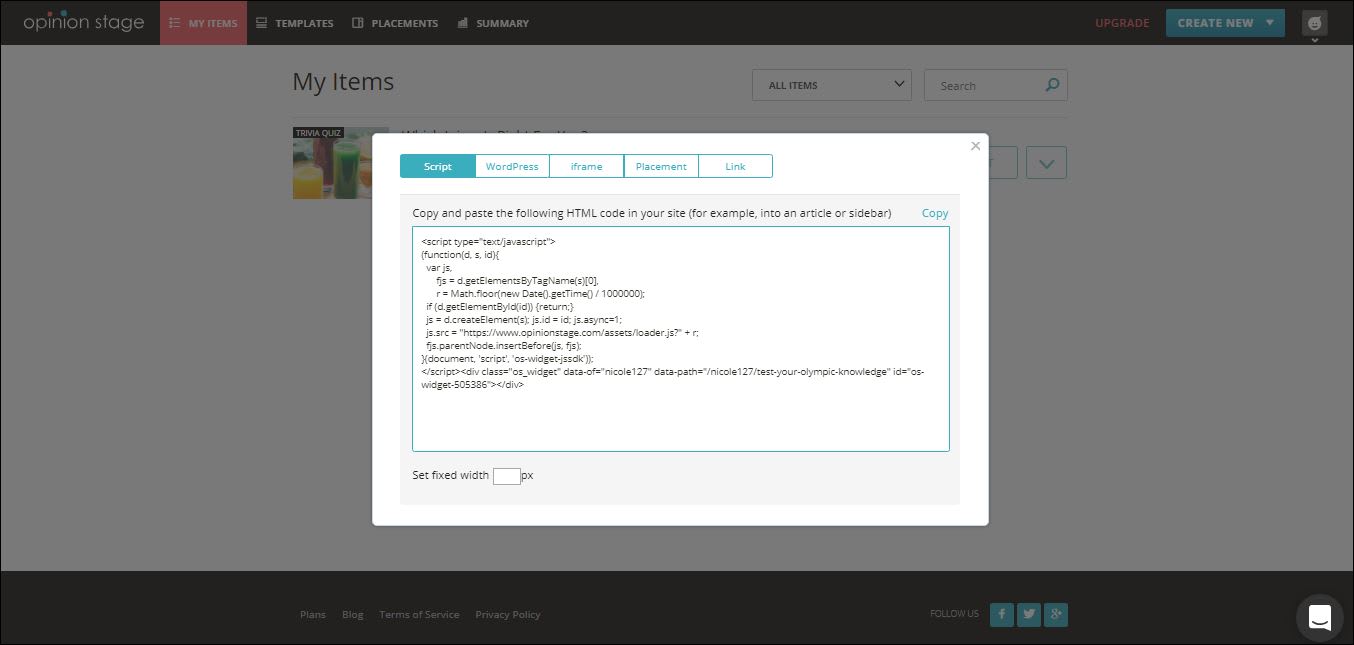
Task: Open the trivia quiz thumbnail image
Action: pyautogui.click(x=340, y=162)
